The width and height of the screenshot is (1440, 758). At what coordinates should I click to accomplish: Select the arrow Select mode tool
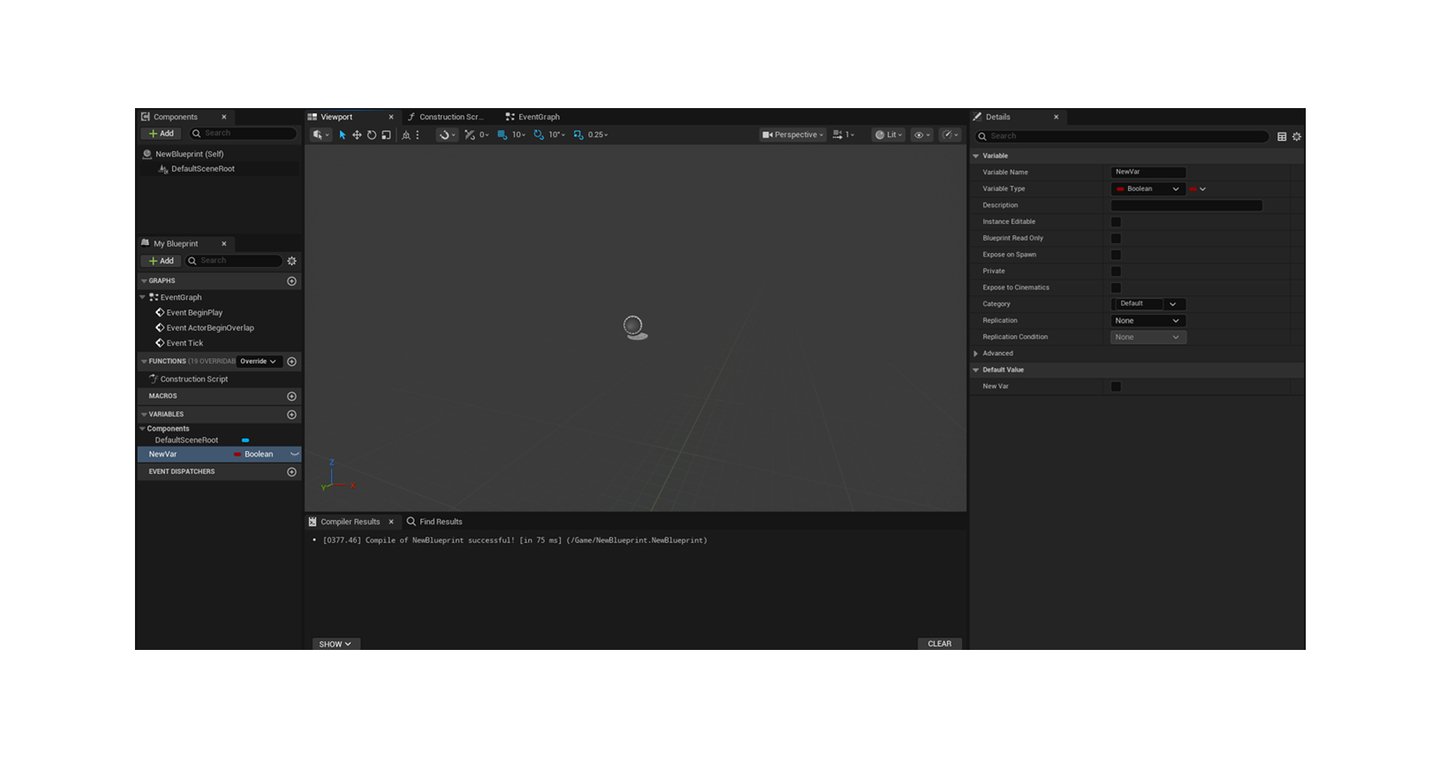click(342, 135)
